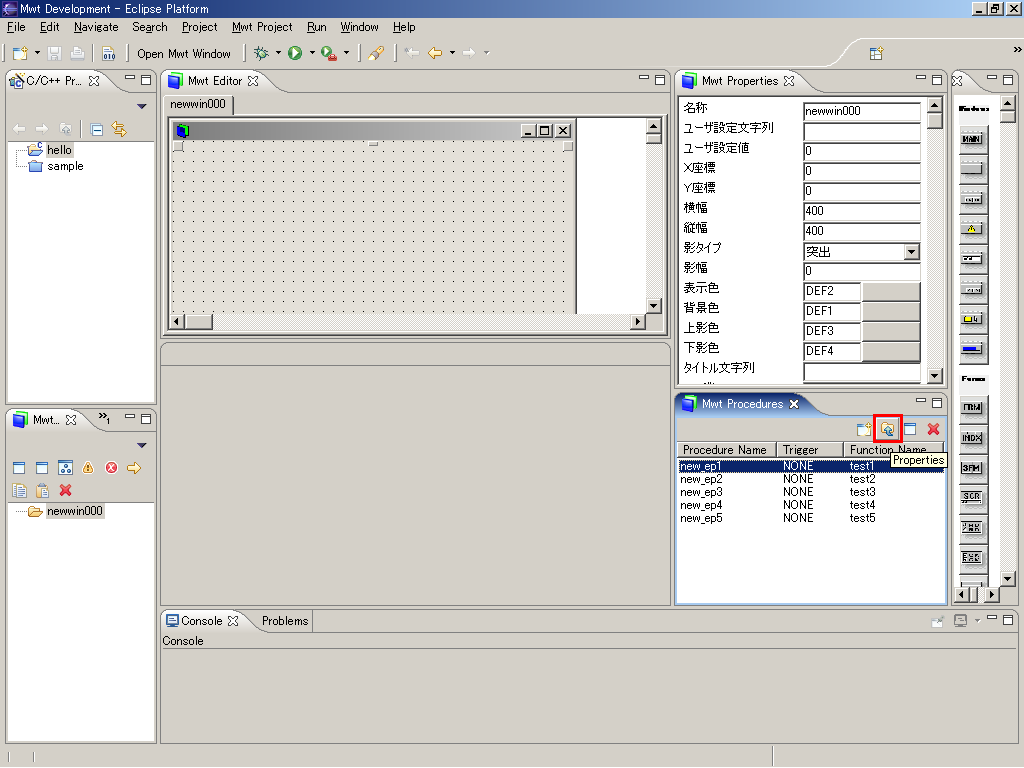Pick the 表示色 color button beside DEF2
Screen dimensions: 1024x768
891,291
